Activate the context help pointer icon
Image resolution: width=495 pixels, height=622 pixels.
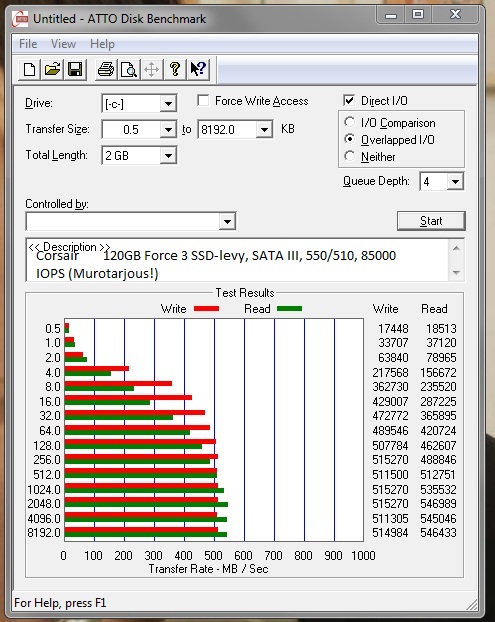198,70
